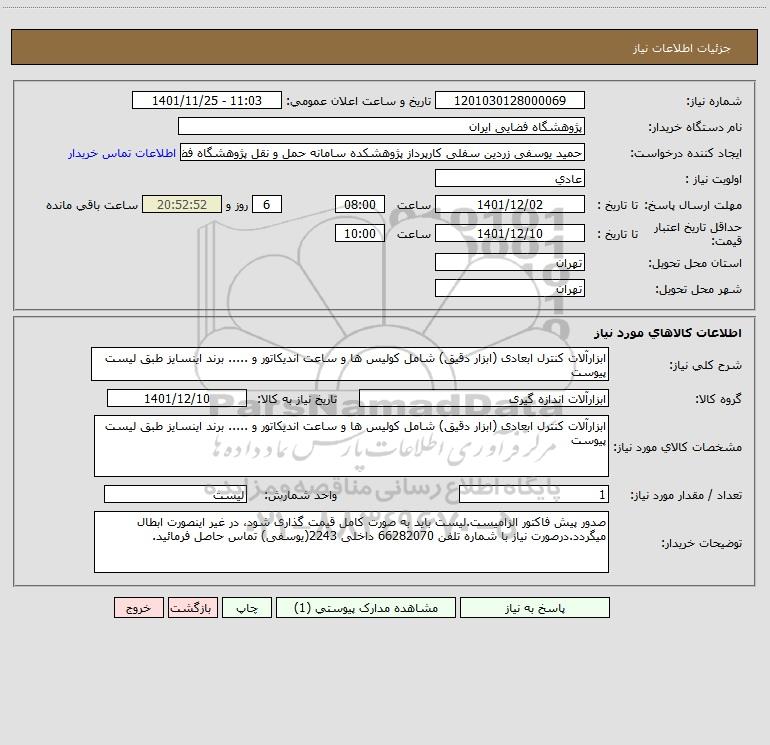Click the announcement date field 1401/11/25 - 11:03

(x=207, y=100)
